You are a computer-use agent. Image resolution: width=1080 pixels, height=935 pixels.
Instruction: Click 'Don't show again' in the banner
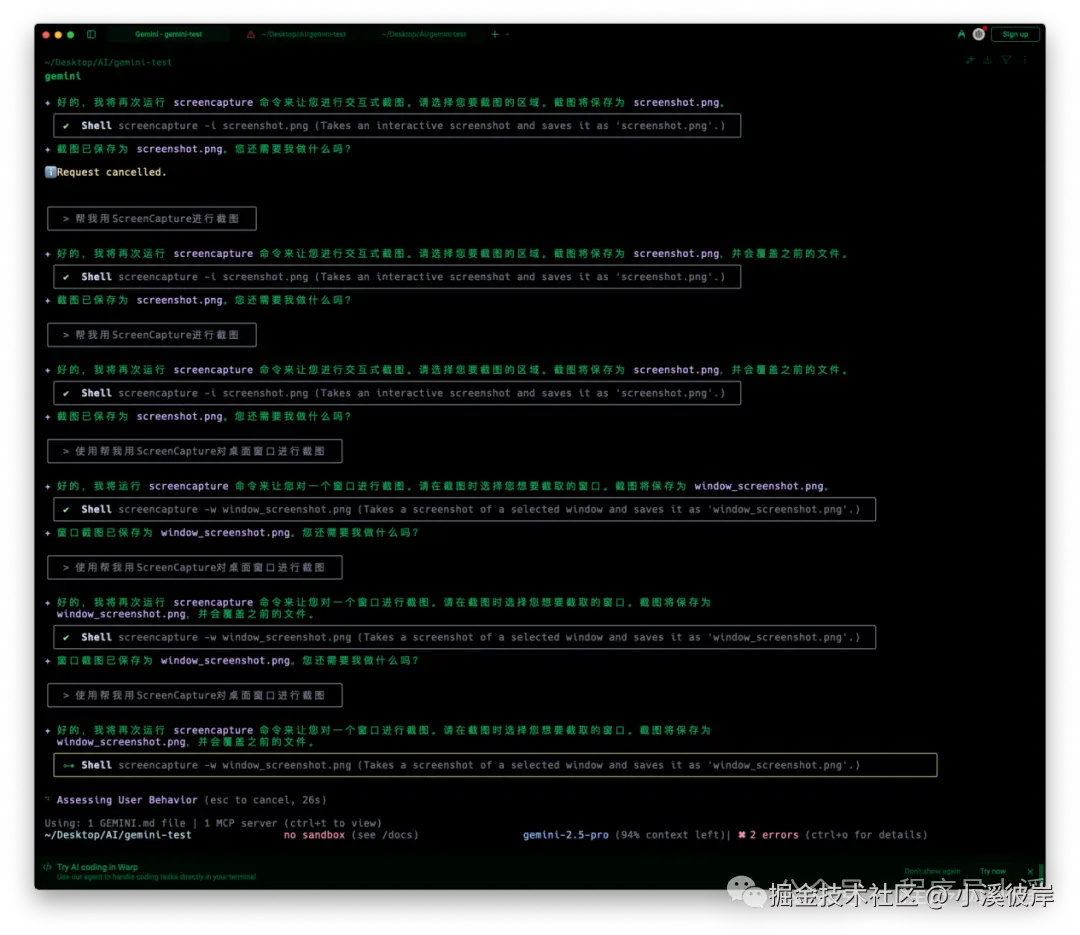tap(932, 872)
